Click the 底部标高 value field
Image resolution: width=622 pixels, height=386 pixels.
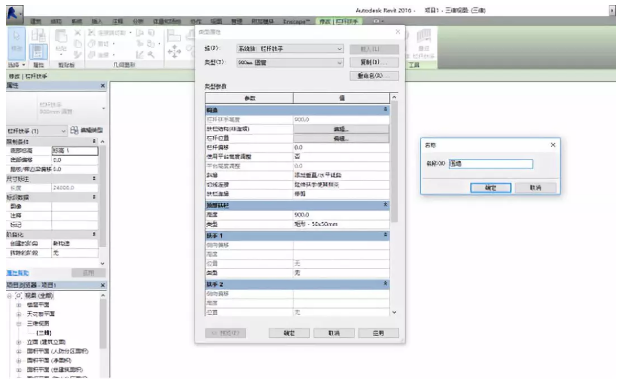[75, 151]
